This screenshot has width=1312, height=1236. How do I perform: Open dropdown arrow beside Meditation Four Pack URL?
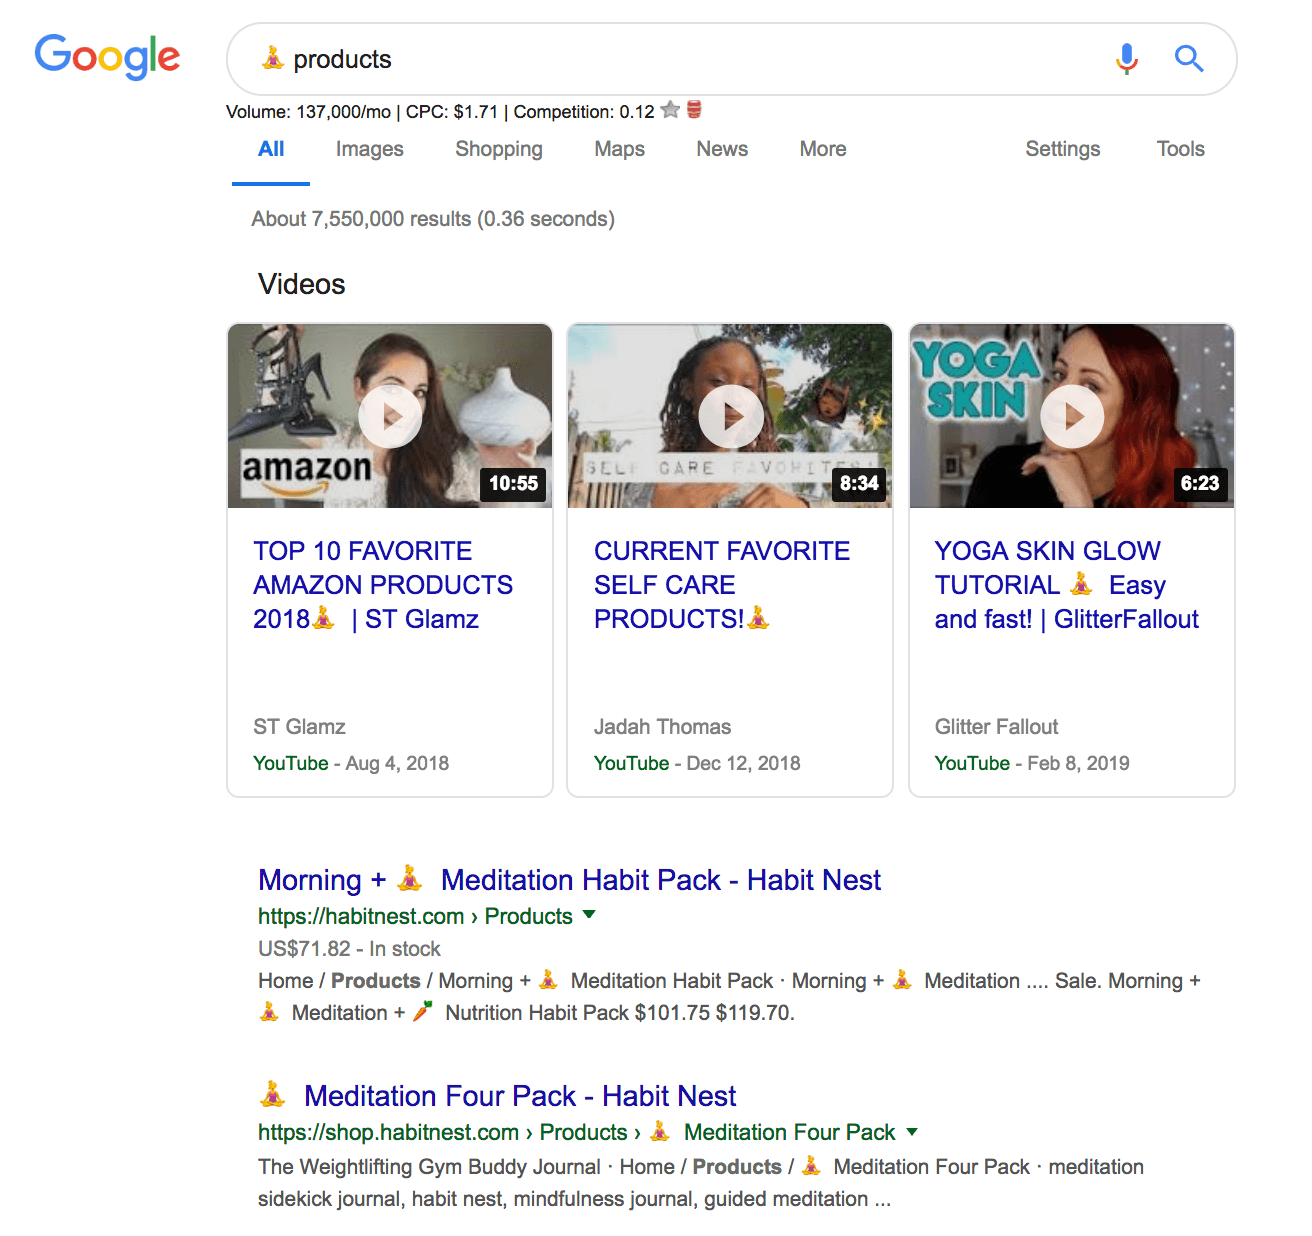point(911,1132)
